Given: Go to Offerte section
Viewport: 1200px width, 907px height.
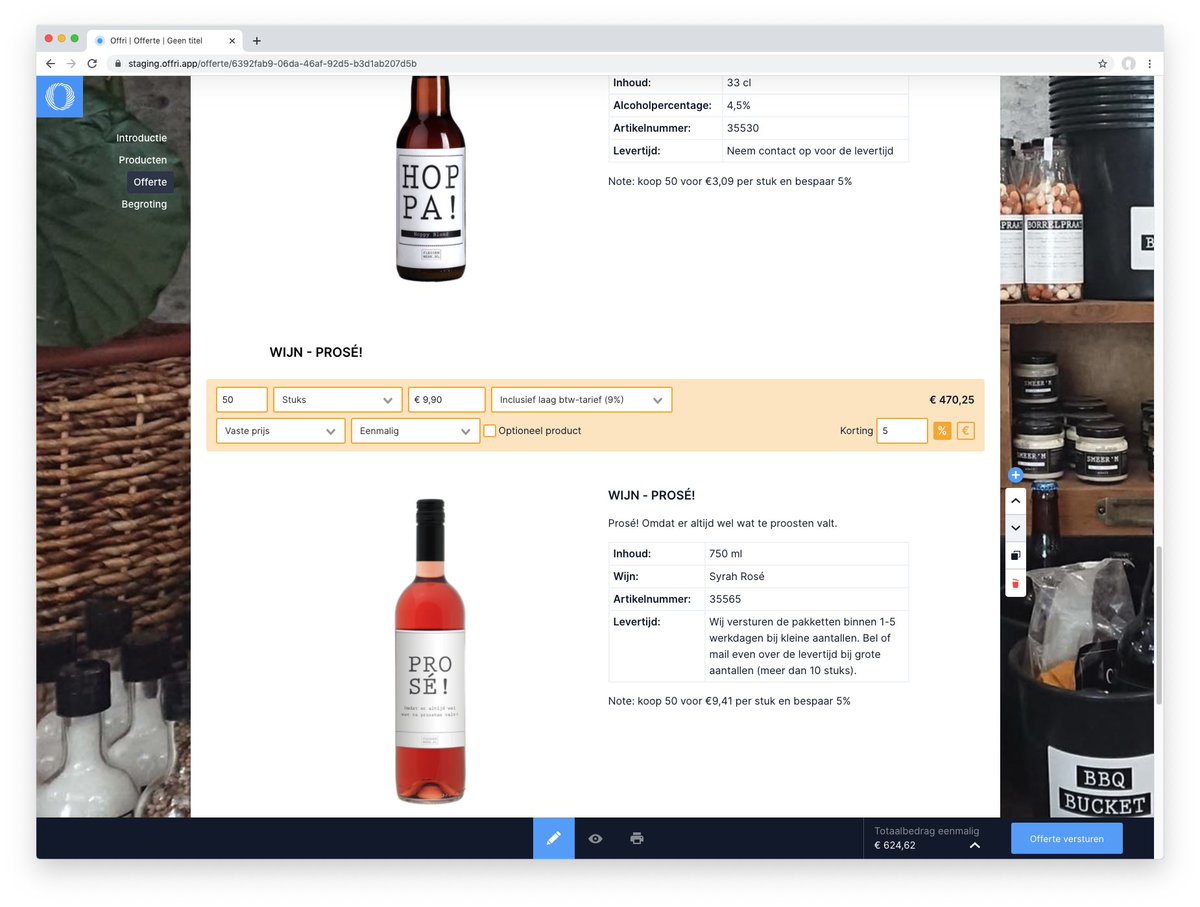Looking at the screenshot, I should click(150, 182).
